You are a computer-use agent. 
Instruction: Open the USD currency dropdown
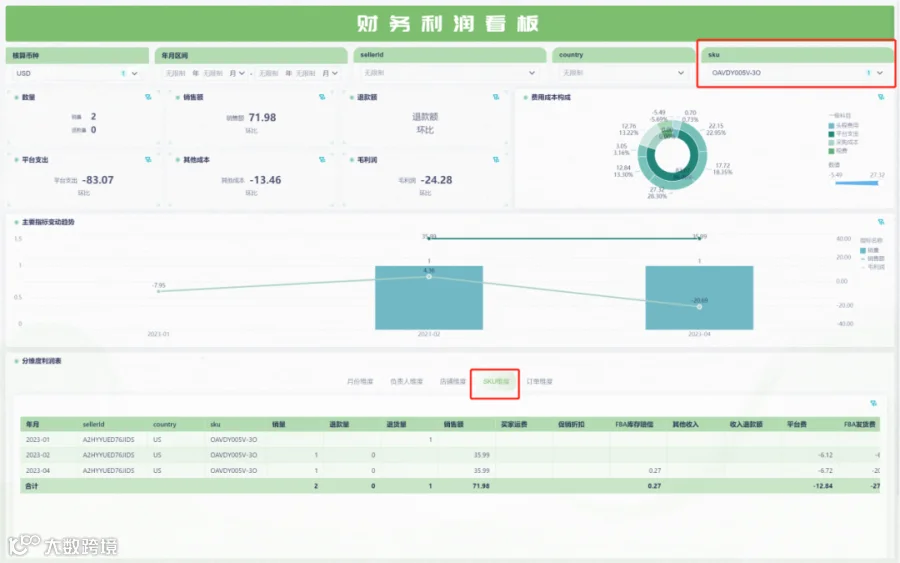(77, 73)
